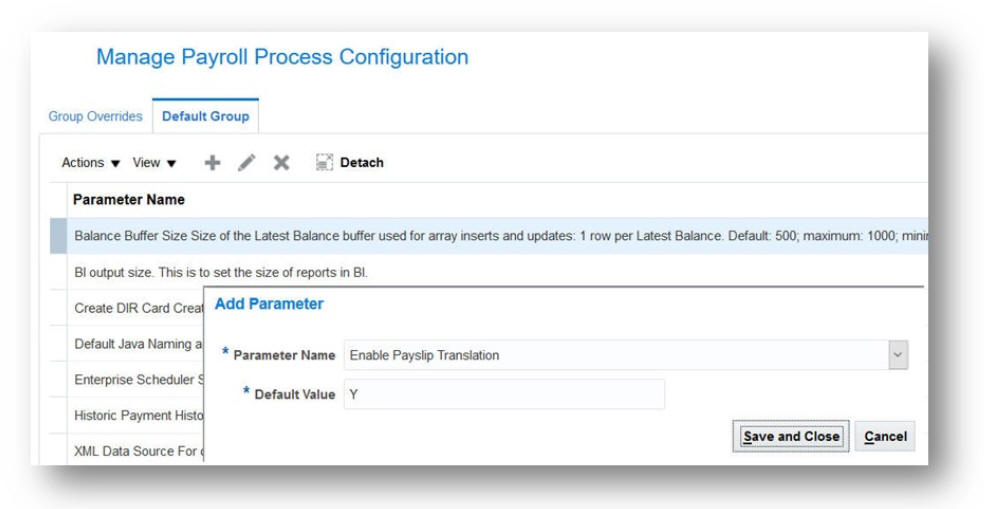Switch to the Group Overrides tab
Viewport: 984px width, 509px height.
coord(95,116)
